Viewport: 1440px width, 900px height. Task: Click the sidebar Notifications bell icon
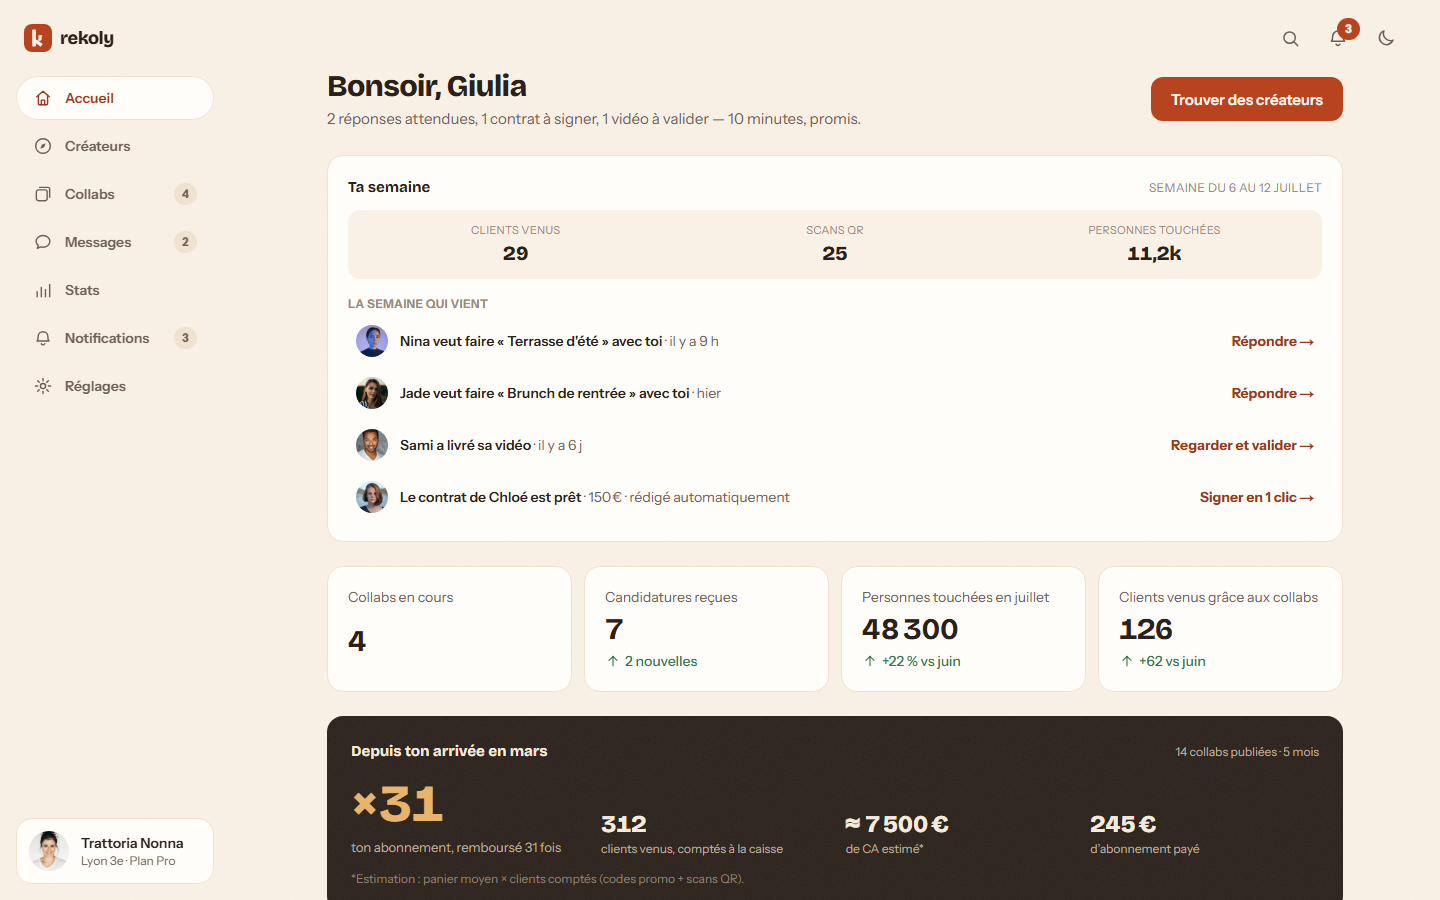coord(43,338)
